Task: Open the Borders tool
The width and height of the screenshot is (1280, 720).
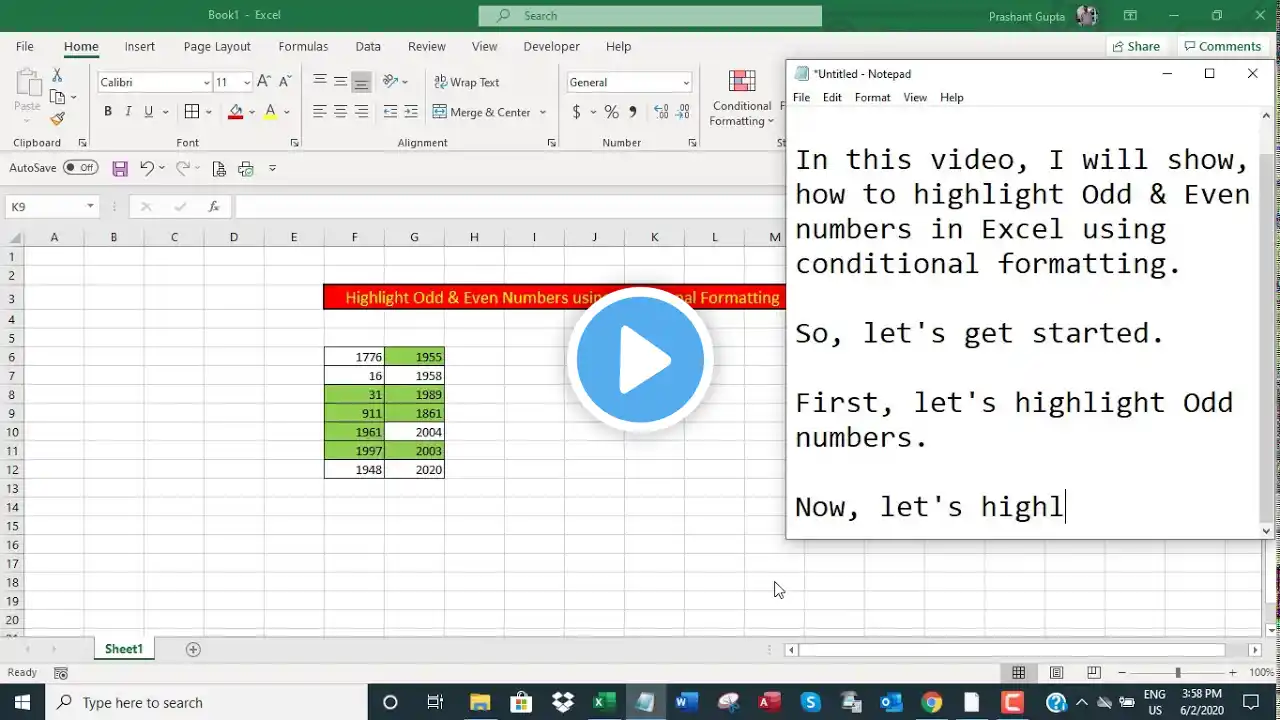Action: (x=192, y=112)
